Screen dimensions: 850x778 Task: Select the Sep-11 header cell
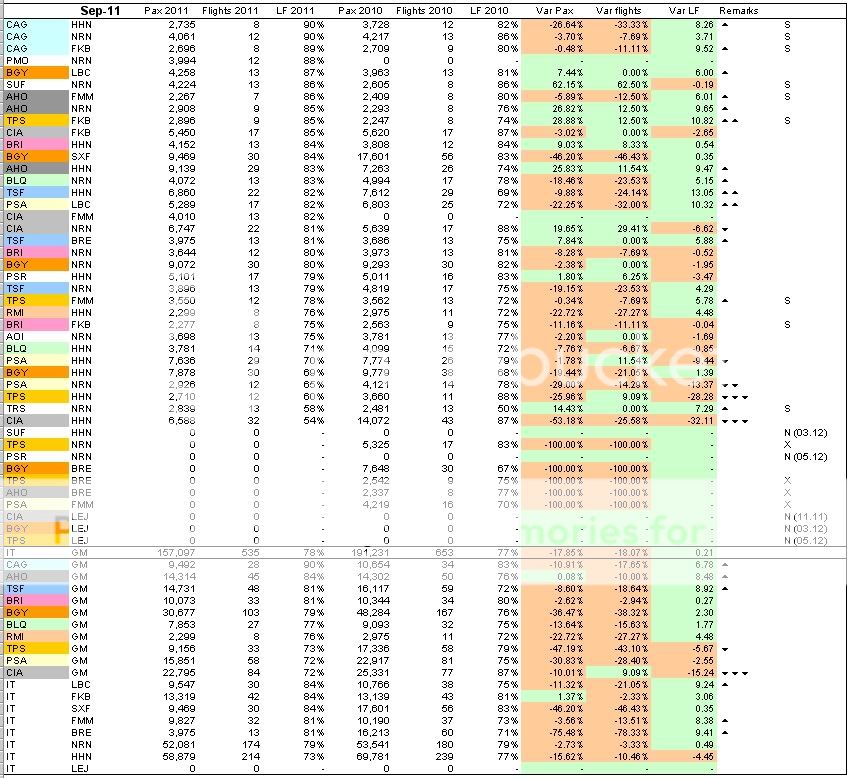click(x=99, y=10)
